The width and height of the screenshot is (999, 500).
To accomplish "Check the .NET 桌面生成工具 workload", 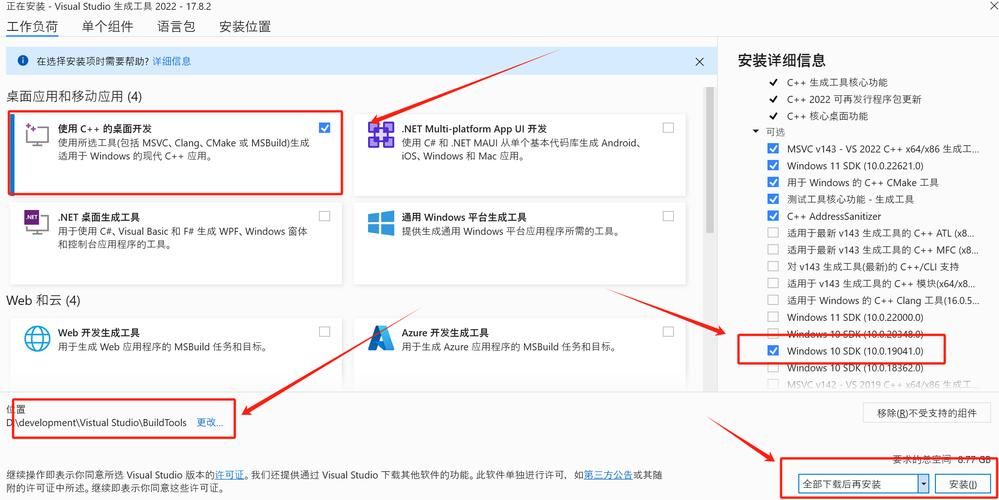I will click(x=325, y=217).
